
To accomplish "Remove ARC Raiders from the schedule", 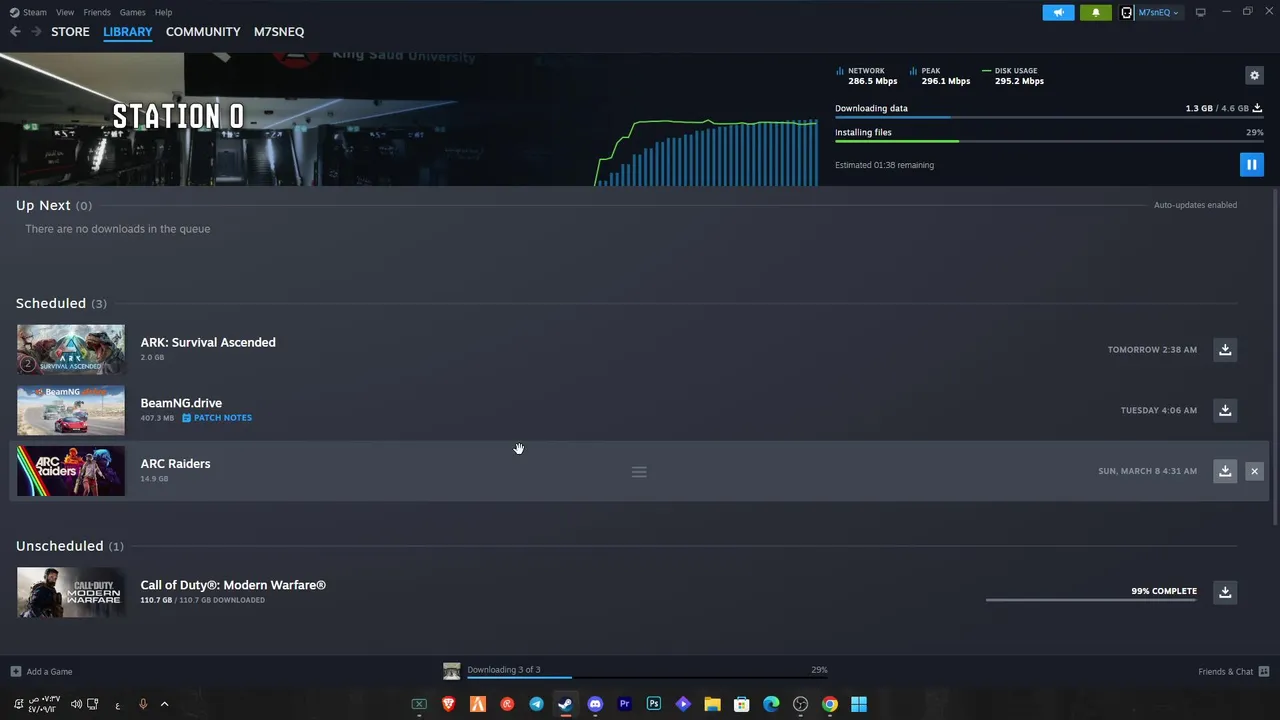I will coord(1254,471).
